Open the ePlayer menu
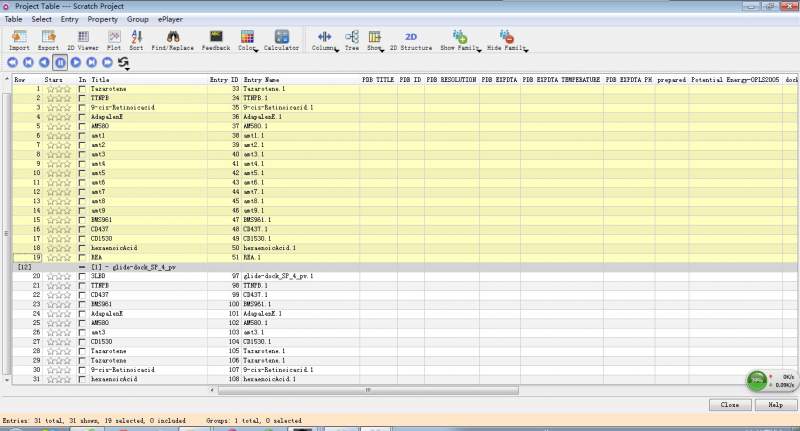The width and height of the screenshot is (800, 431). pos(170,19)
